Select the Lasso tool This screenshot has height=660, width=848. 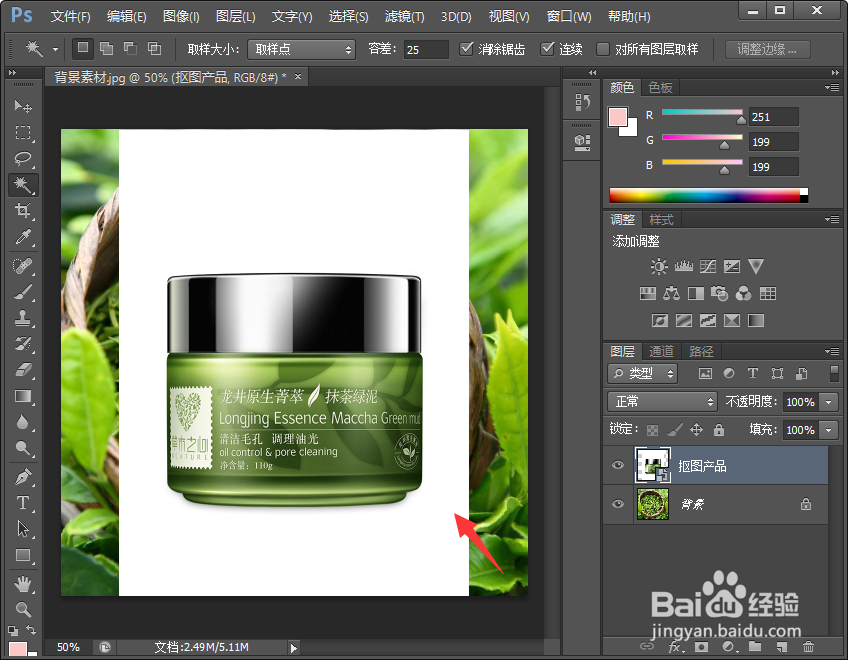[23, 159]
